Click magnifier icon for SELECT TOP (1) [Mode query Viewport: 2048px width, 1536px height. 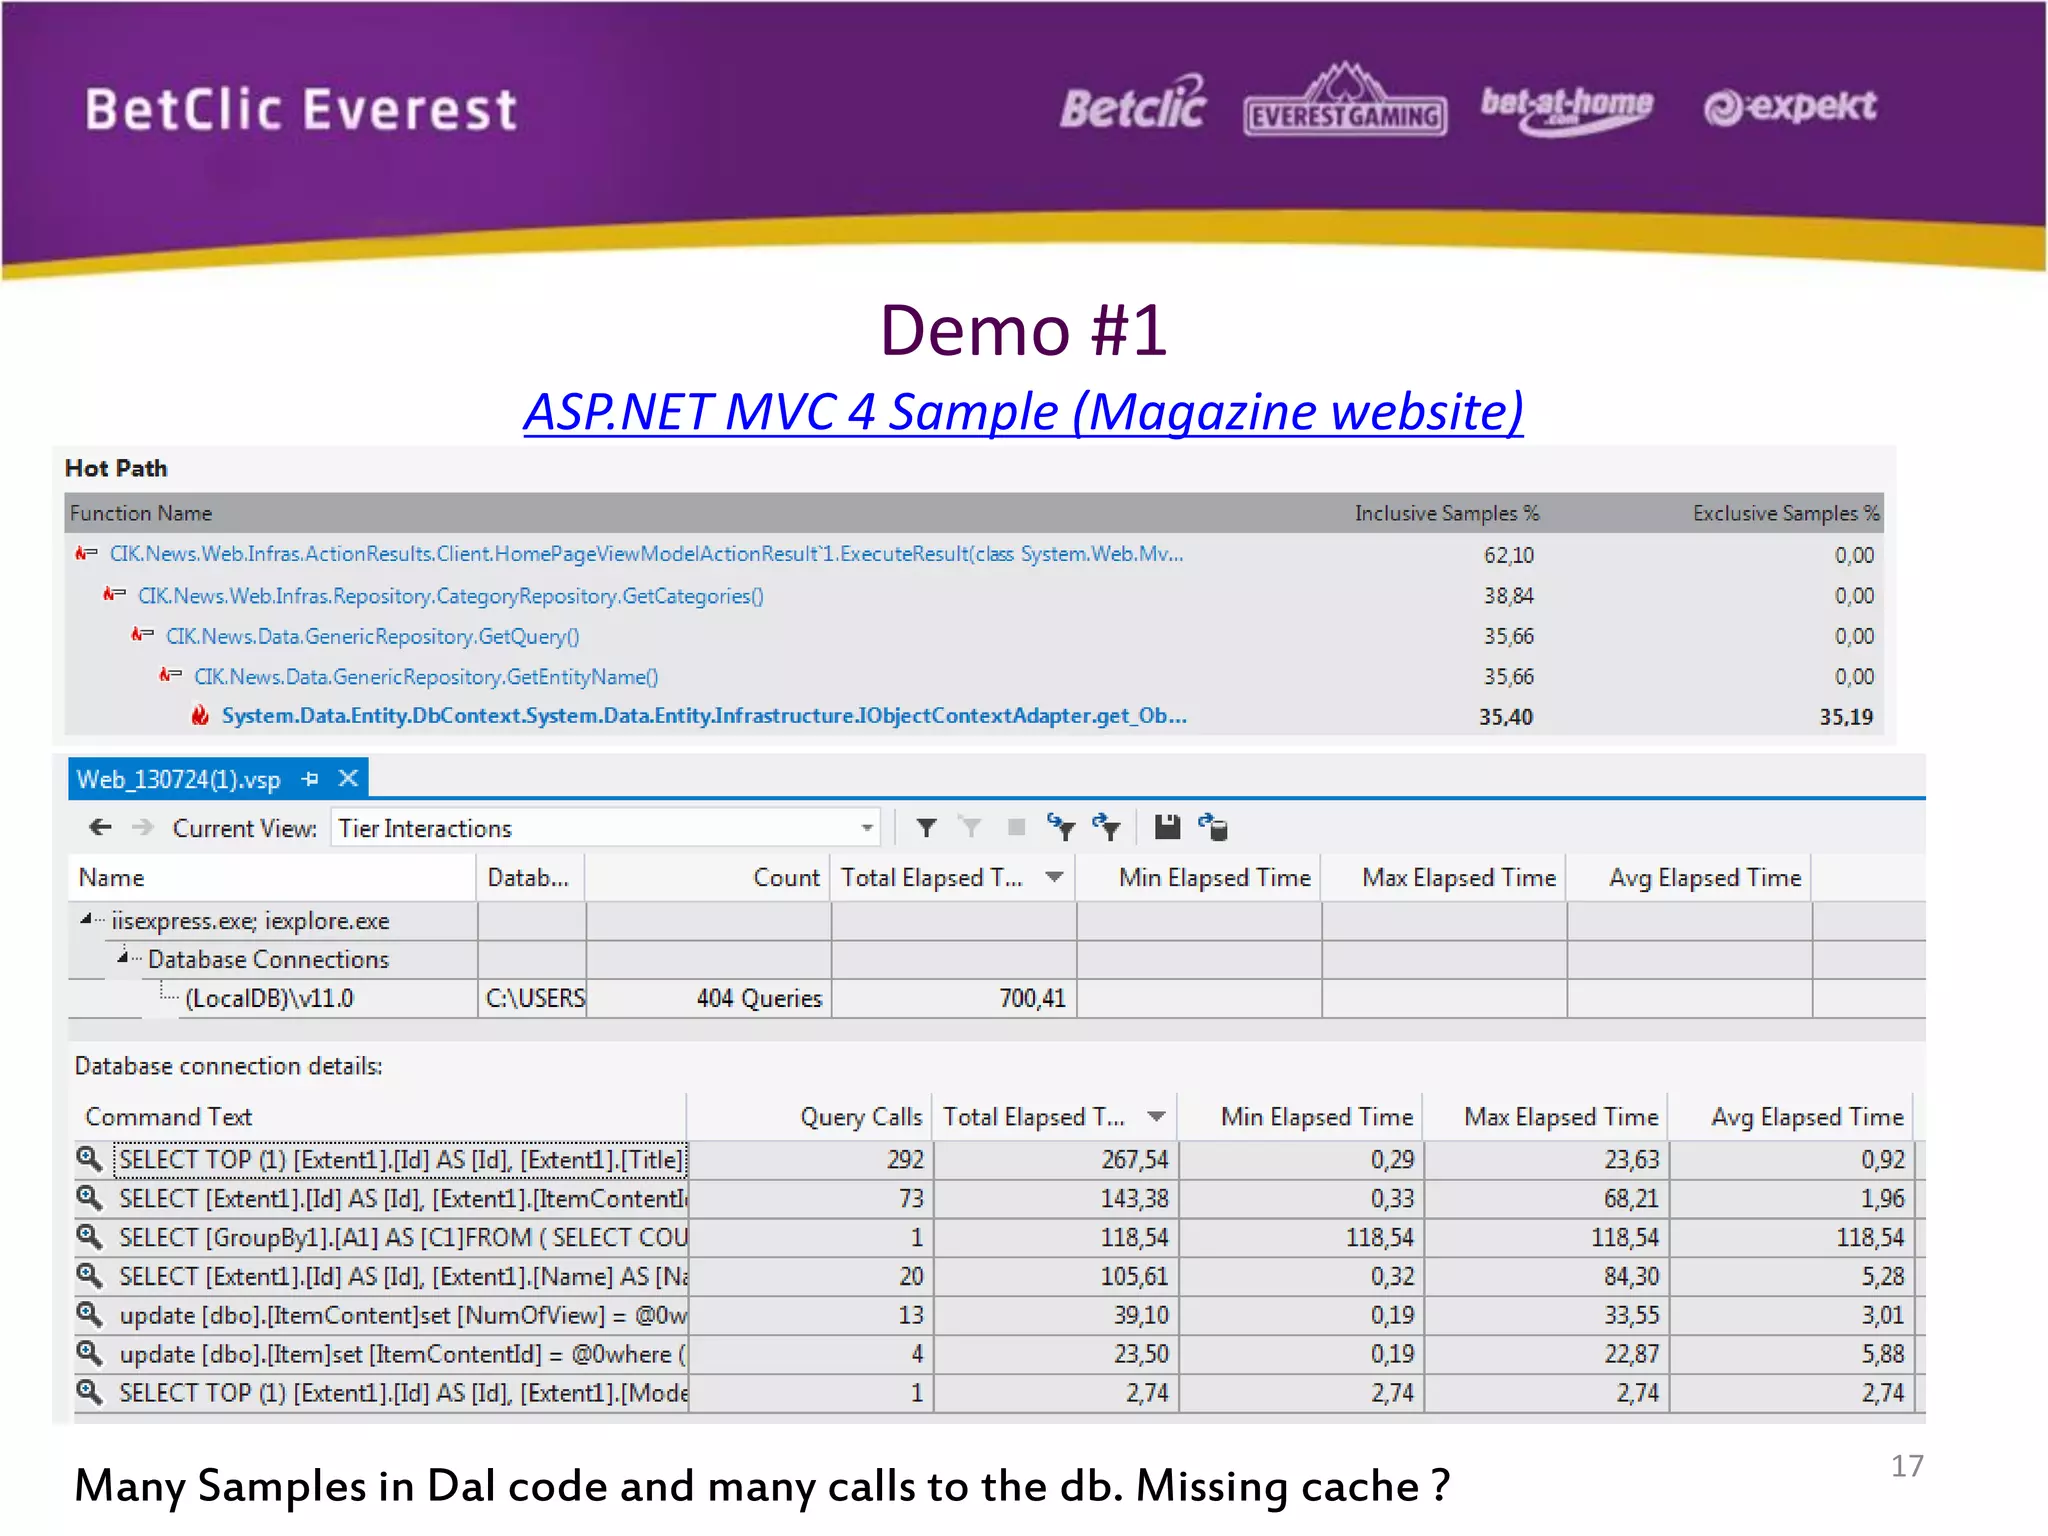(x=89, y=1392)
